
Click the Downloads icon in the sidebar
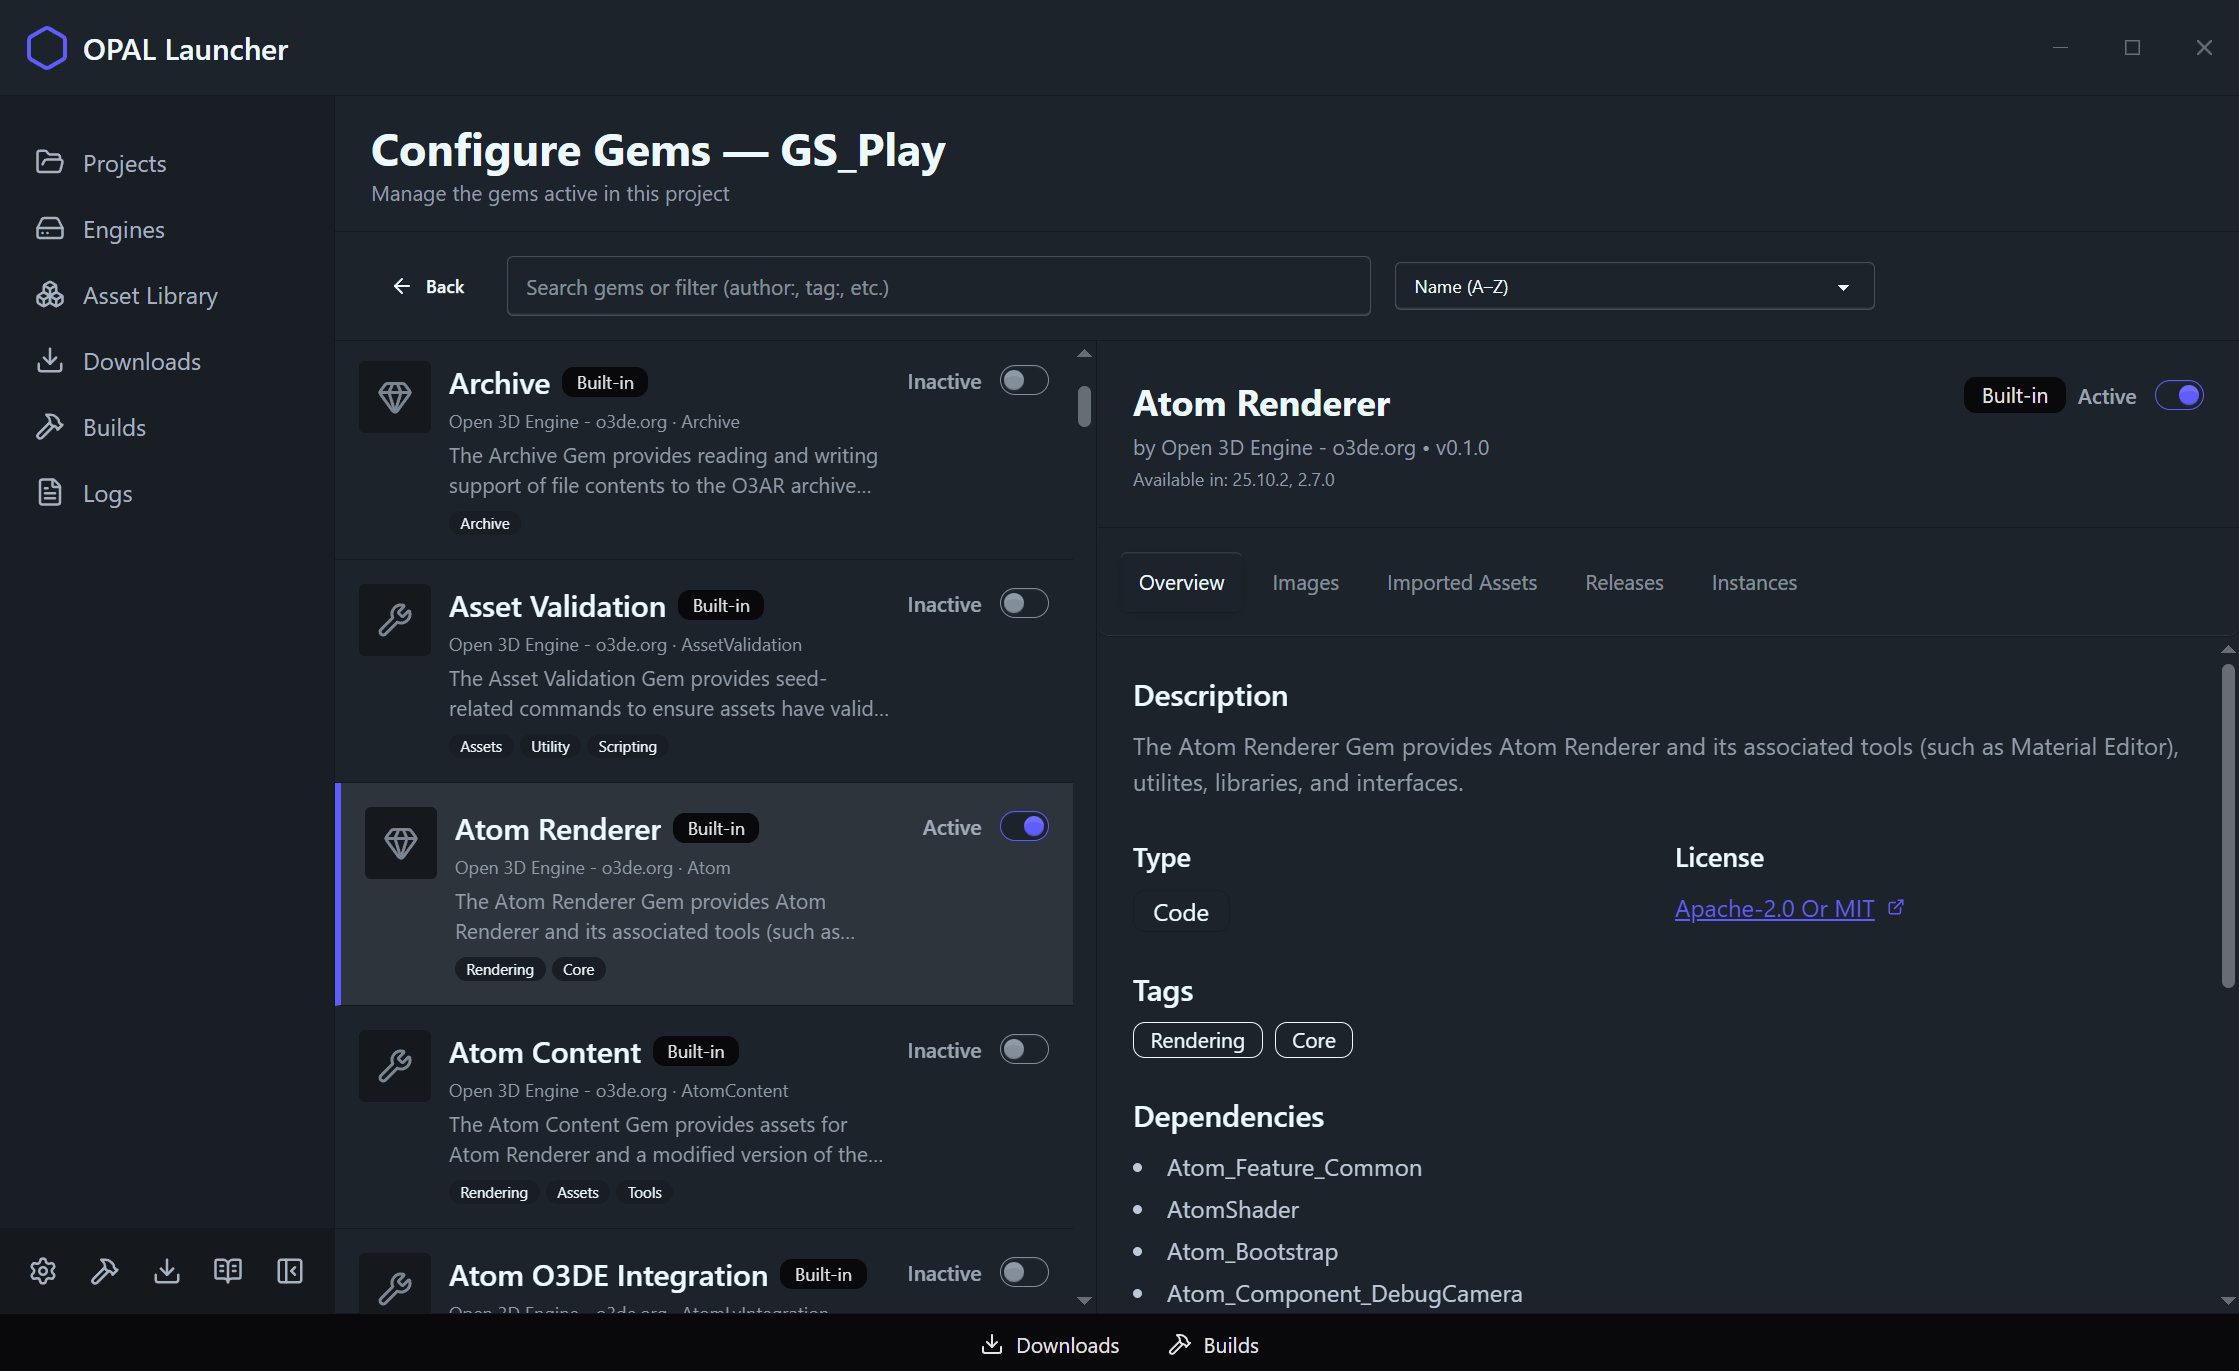coord(49,360)
